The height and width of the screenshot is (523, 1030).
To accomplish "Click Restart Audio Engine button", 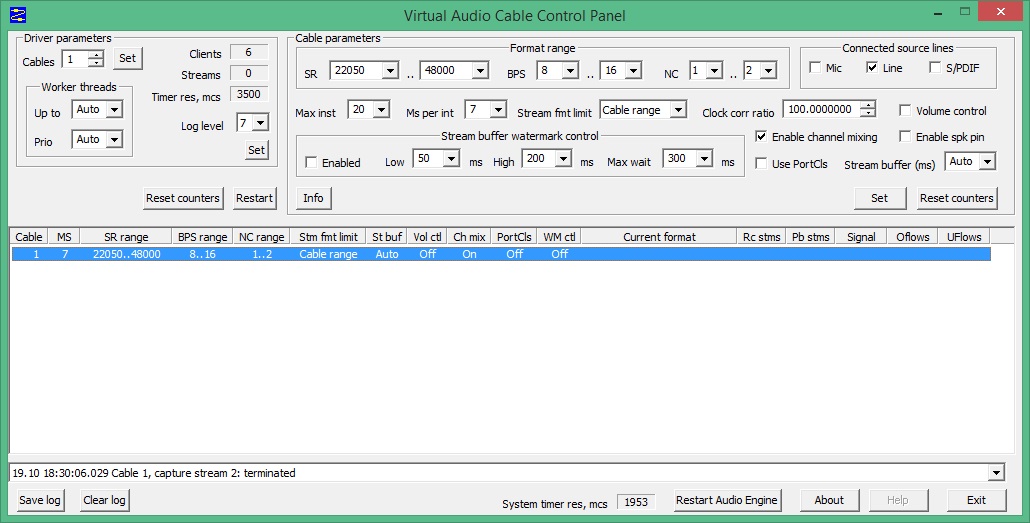I will pyautogui.click(x=727, y=500).
